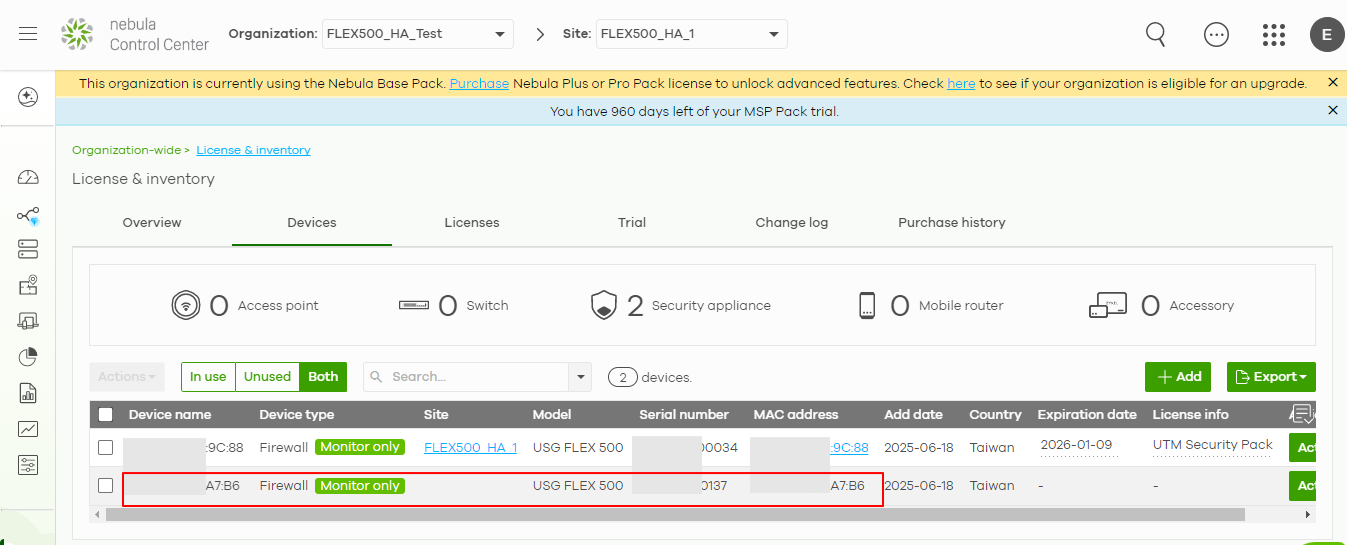The width and height of the screenshot is (1347, 545).
Task: Open the Organization dropdown FLEX500_HA_Test
Action: pos(417,34)
